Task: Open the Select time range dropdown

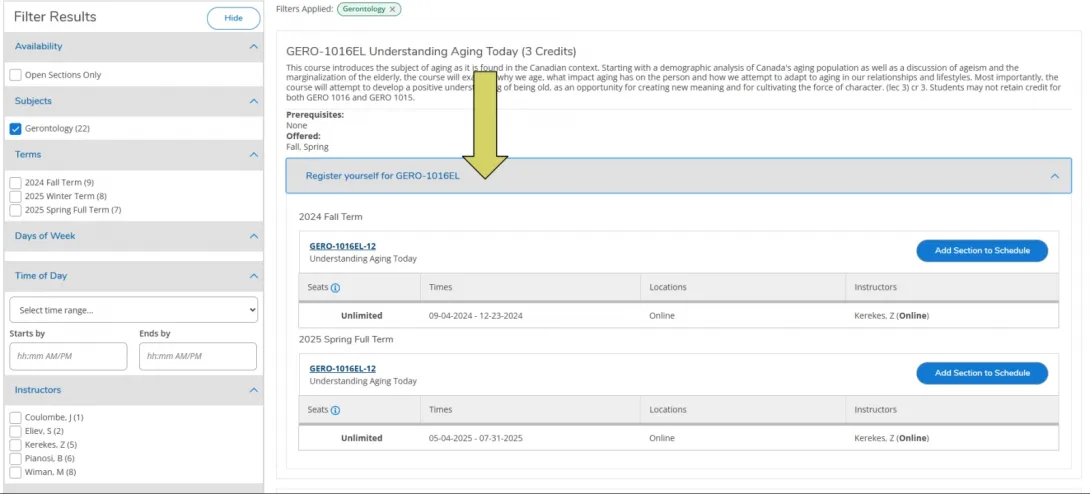Action: (x=133, y=310)
